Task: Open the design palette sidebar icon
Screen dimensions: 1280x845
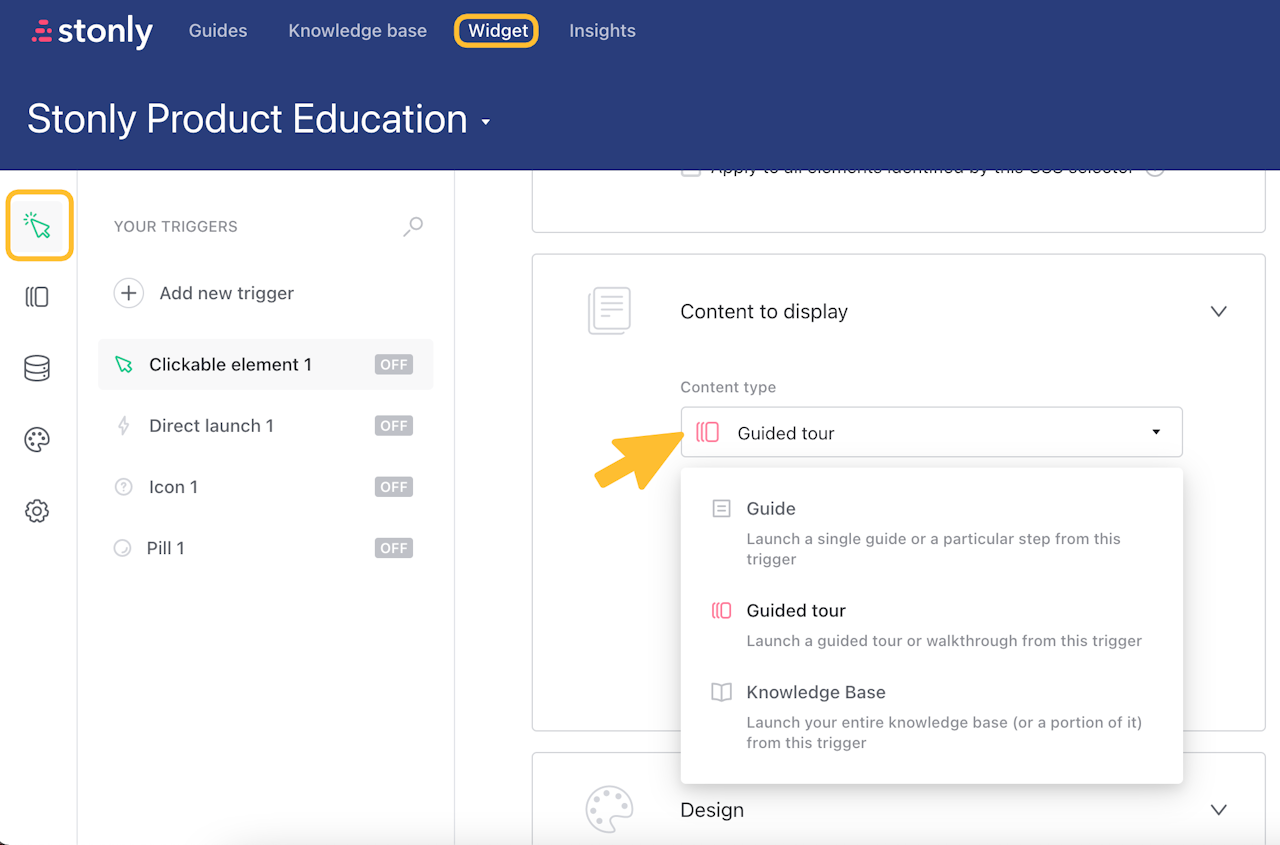Action: 37,440
